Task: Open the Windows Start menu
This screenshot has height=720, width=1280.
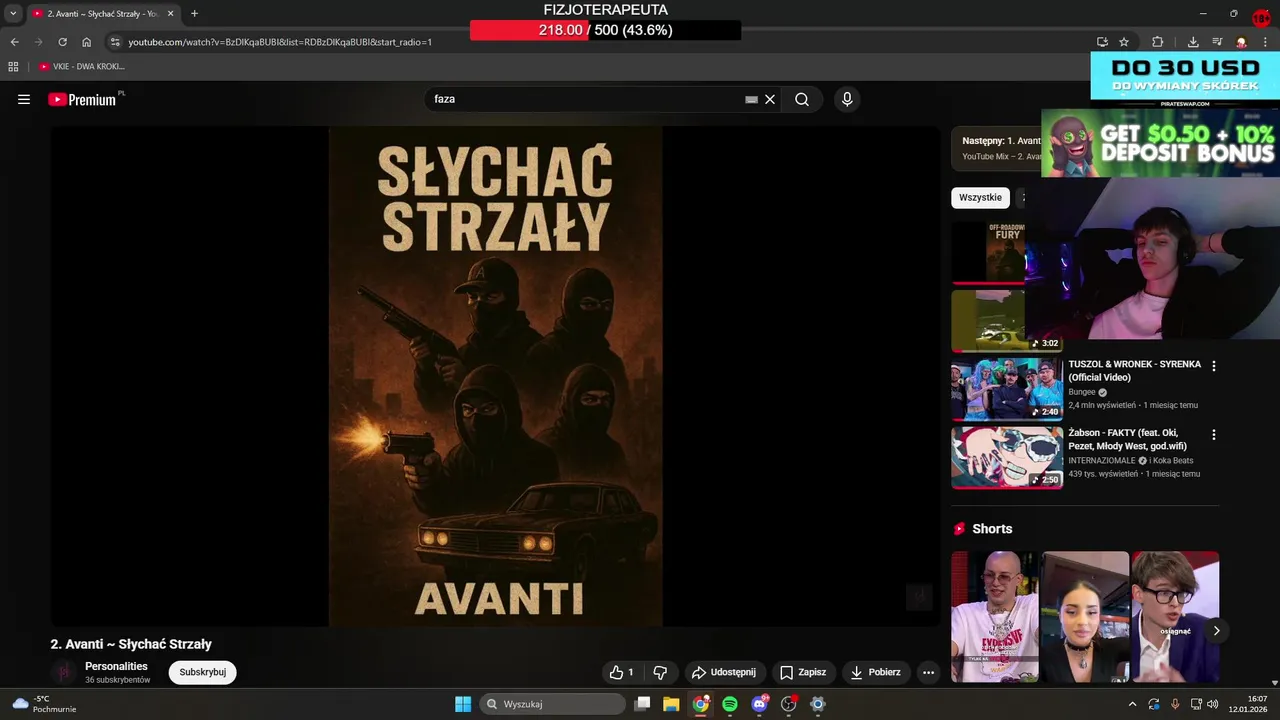Action: [x=463, y=704]
